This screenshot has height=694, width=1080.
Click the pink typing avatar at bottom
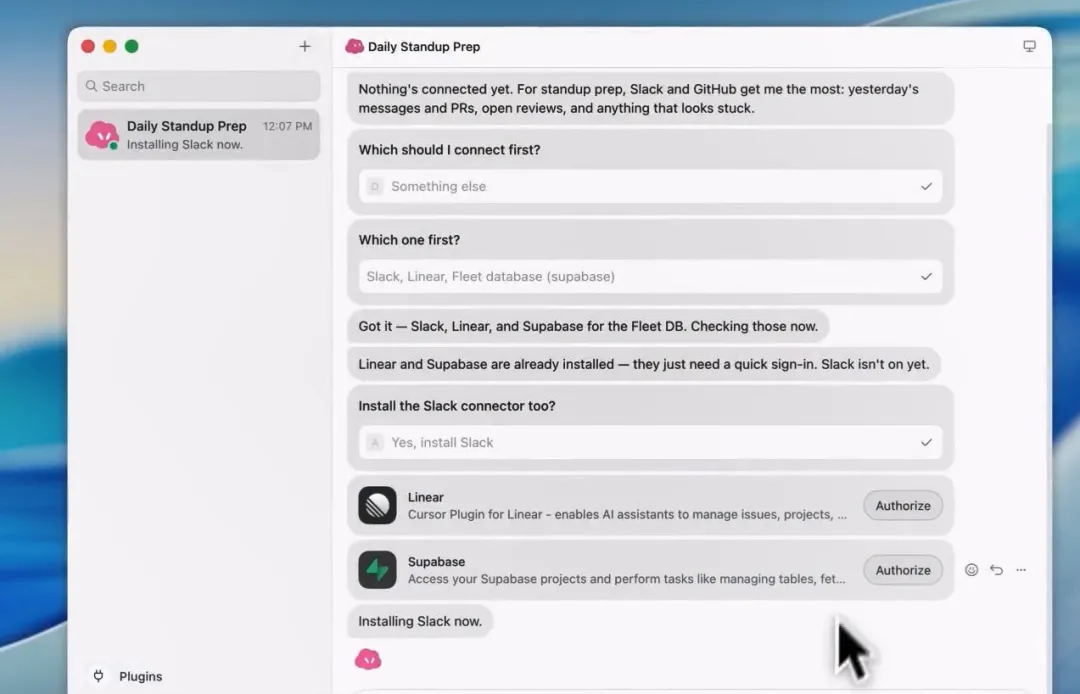[x=368, y=660]
